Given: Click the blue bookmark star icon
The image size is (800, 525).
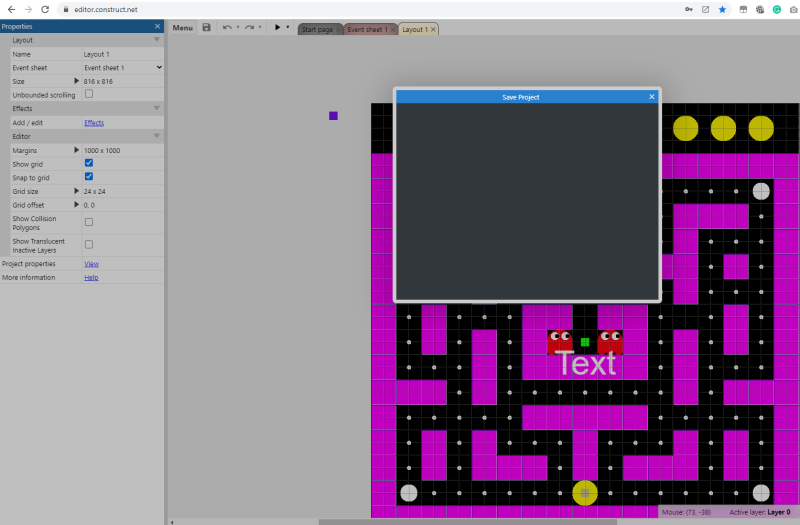Looking at the screenshot, I should [x=722, y=9].
